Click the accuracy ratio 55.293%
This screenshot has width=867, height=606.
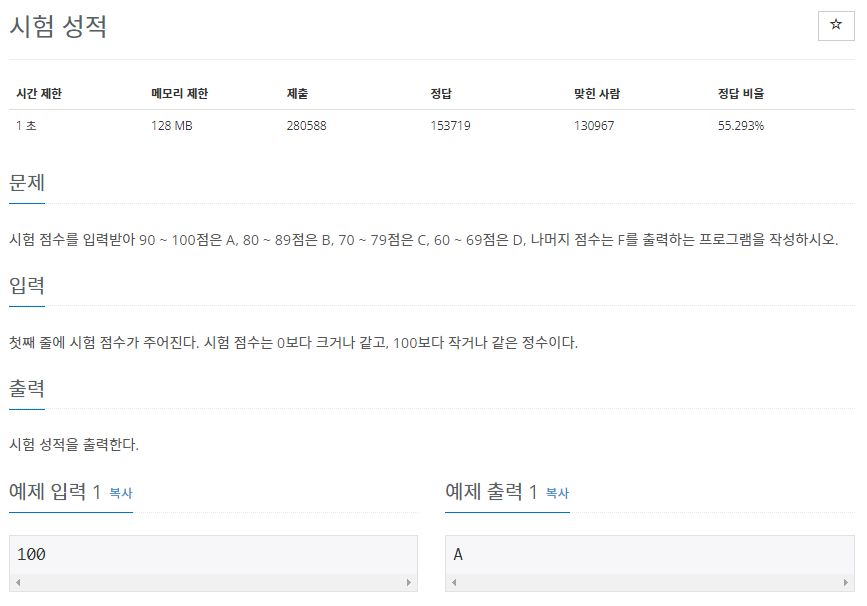741,126
